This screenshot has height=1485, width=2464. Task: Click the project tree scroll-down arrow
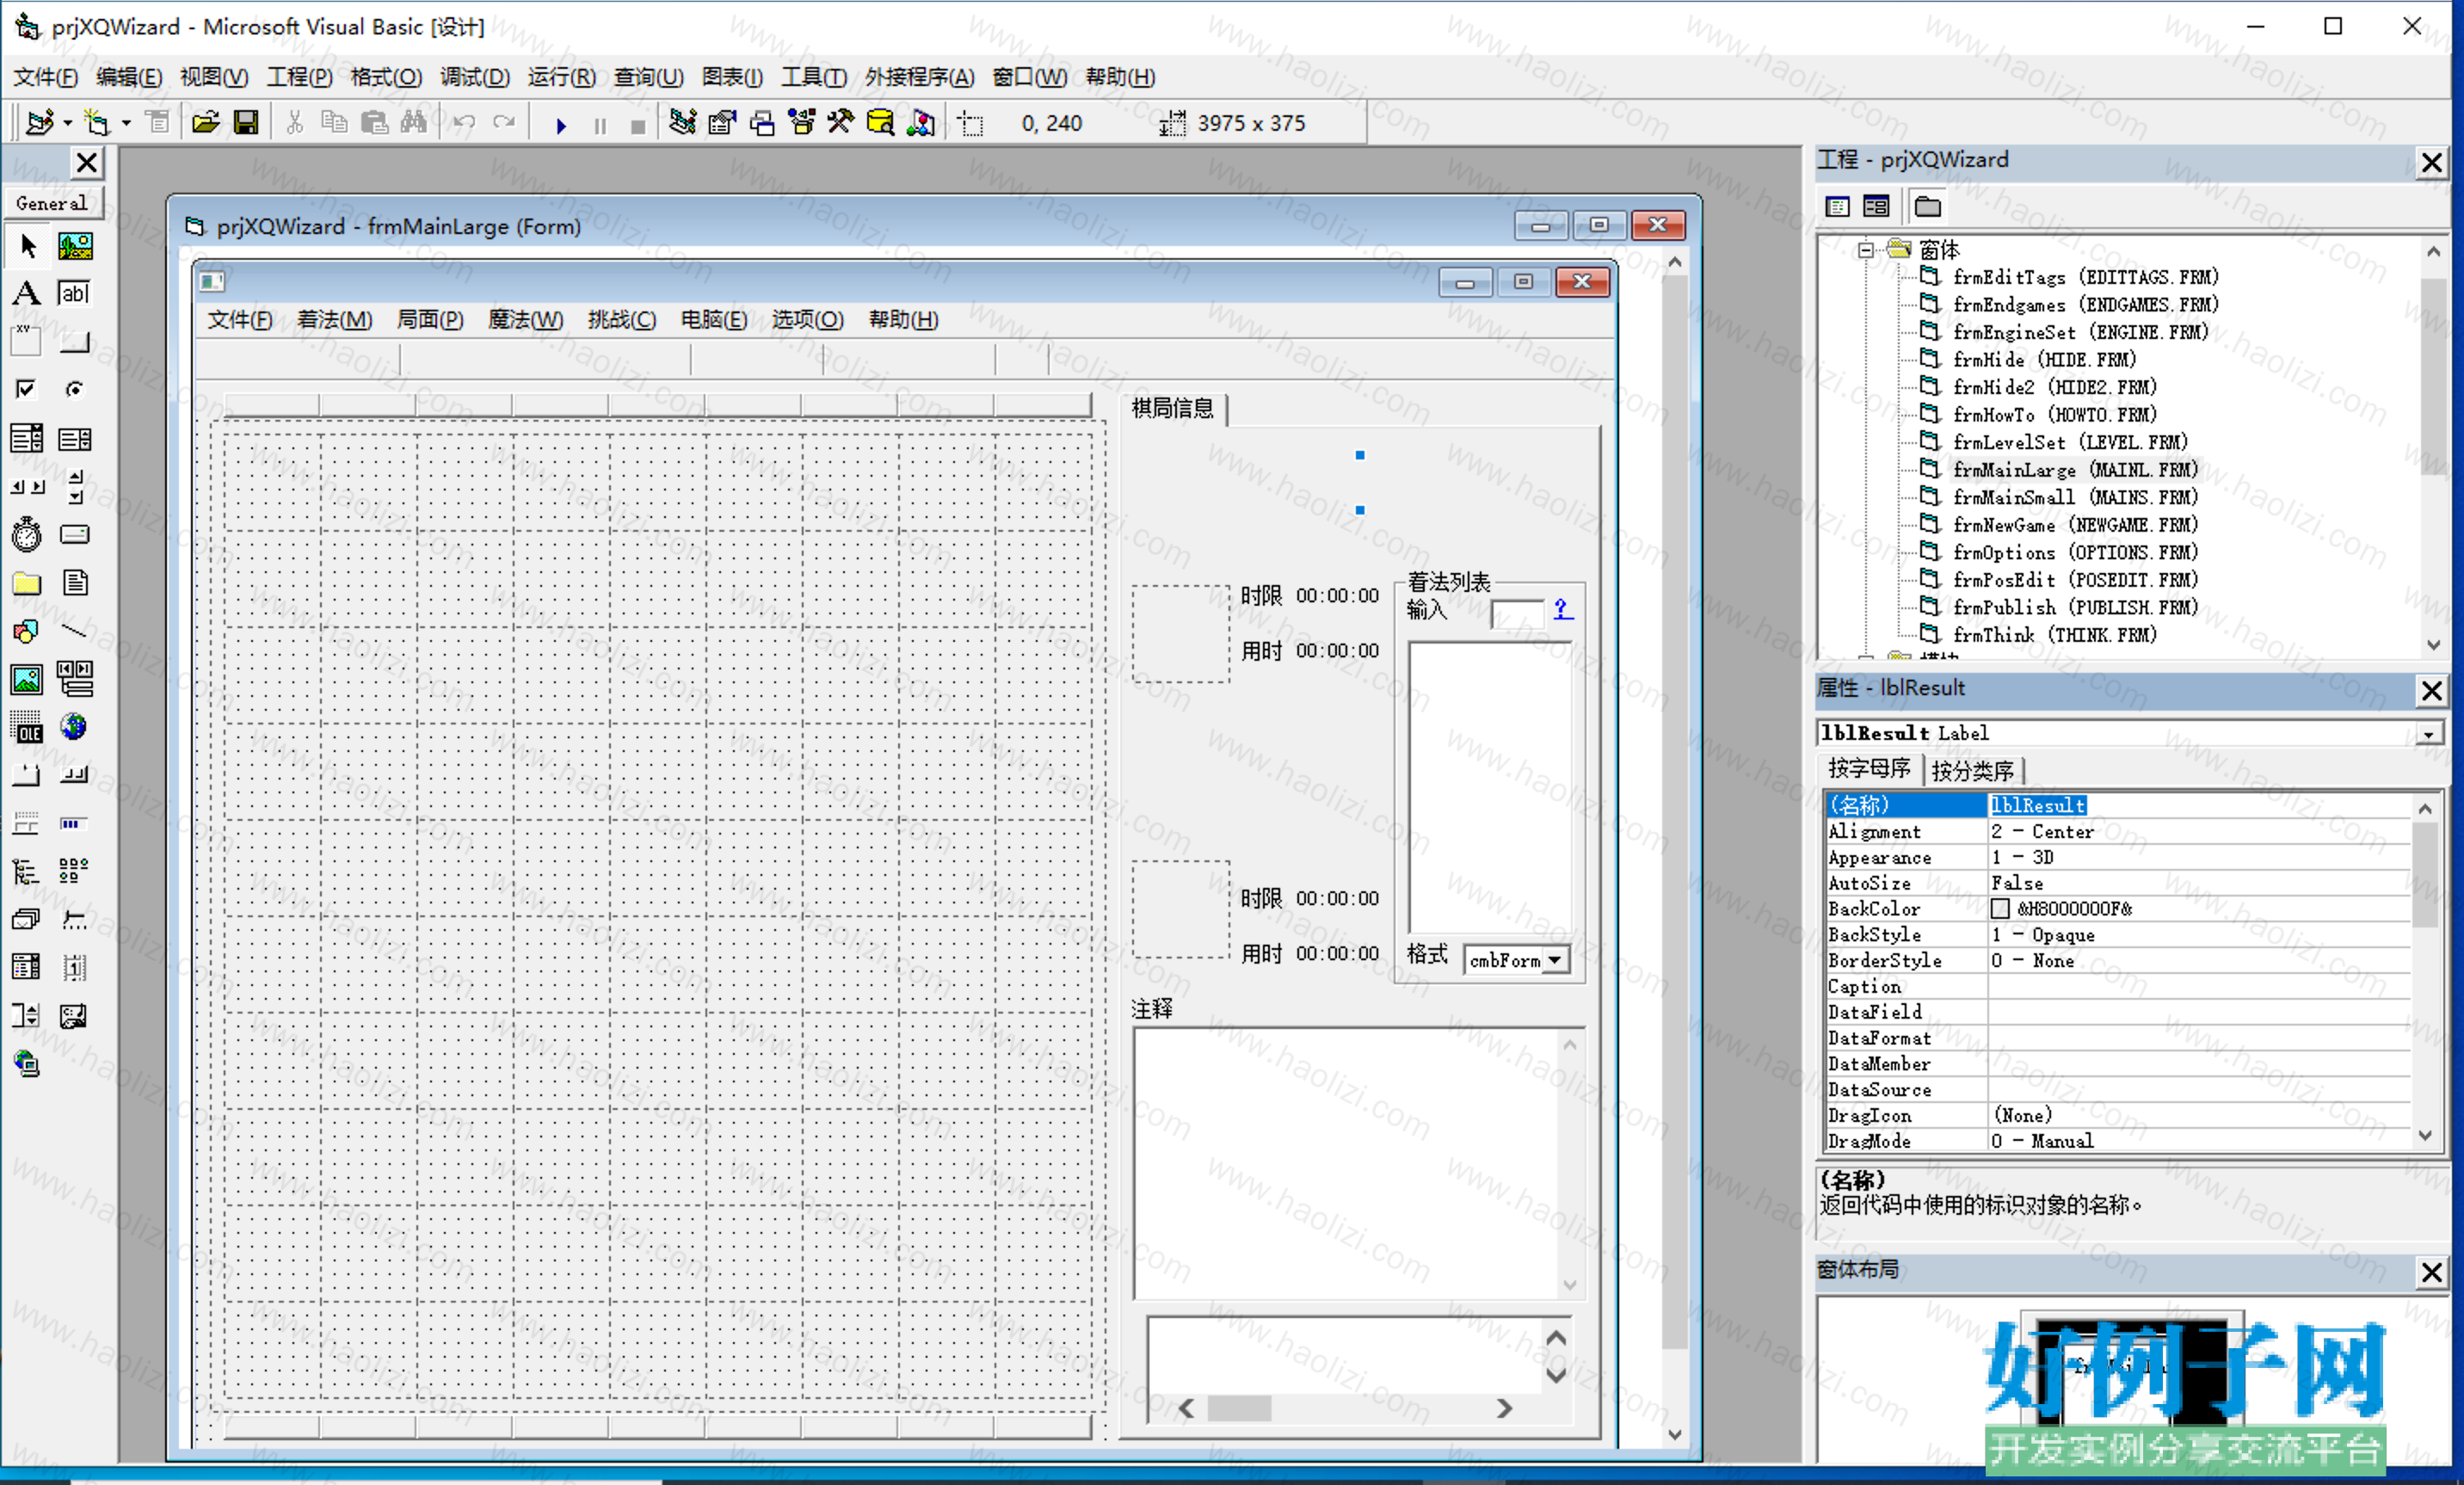[x=2433, y=645]
